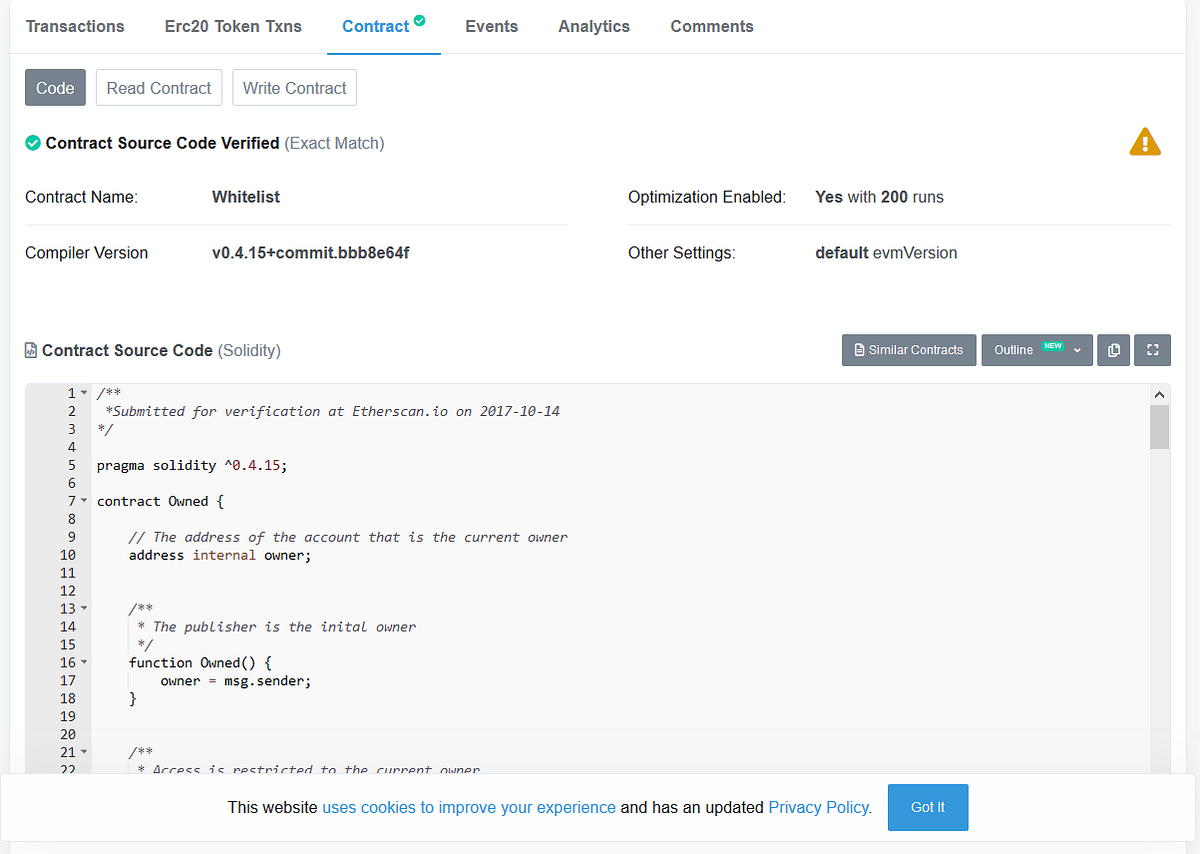The image size is (1200, 854).
Task: Follow the 'uses cookies to improve your experience' link
Action: 469,807
